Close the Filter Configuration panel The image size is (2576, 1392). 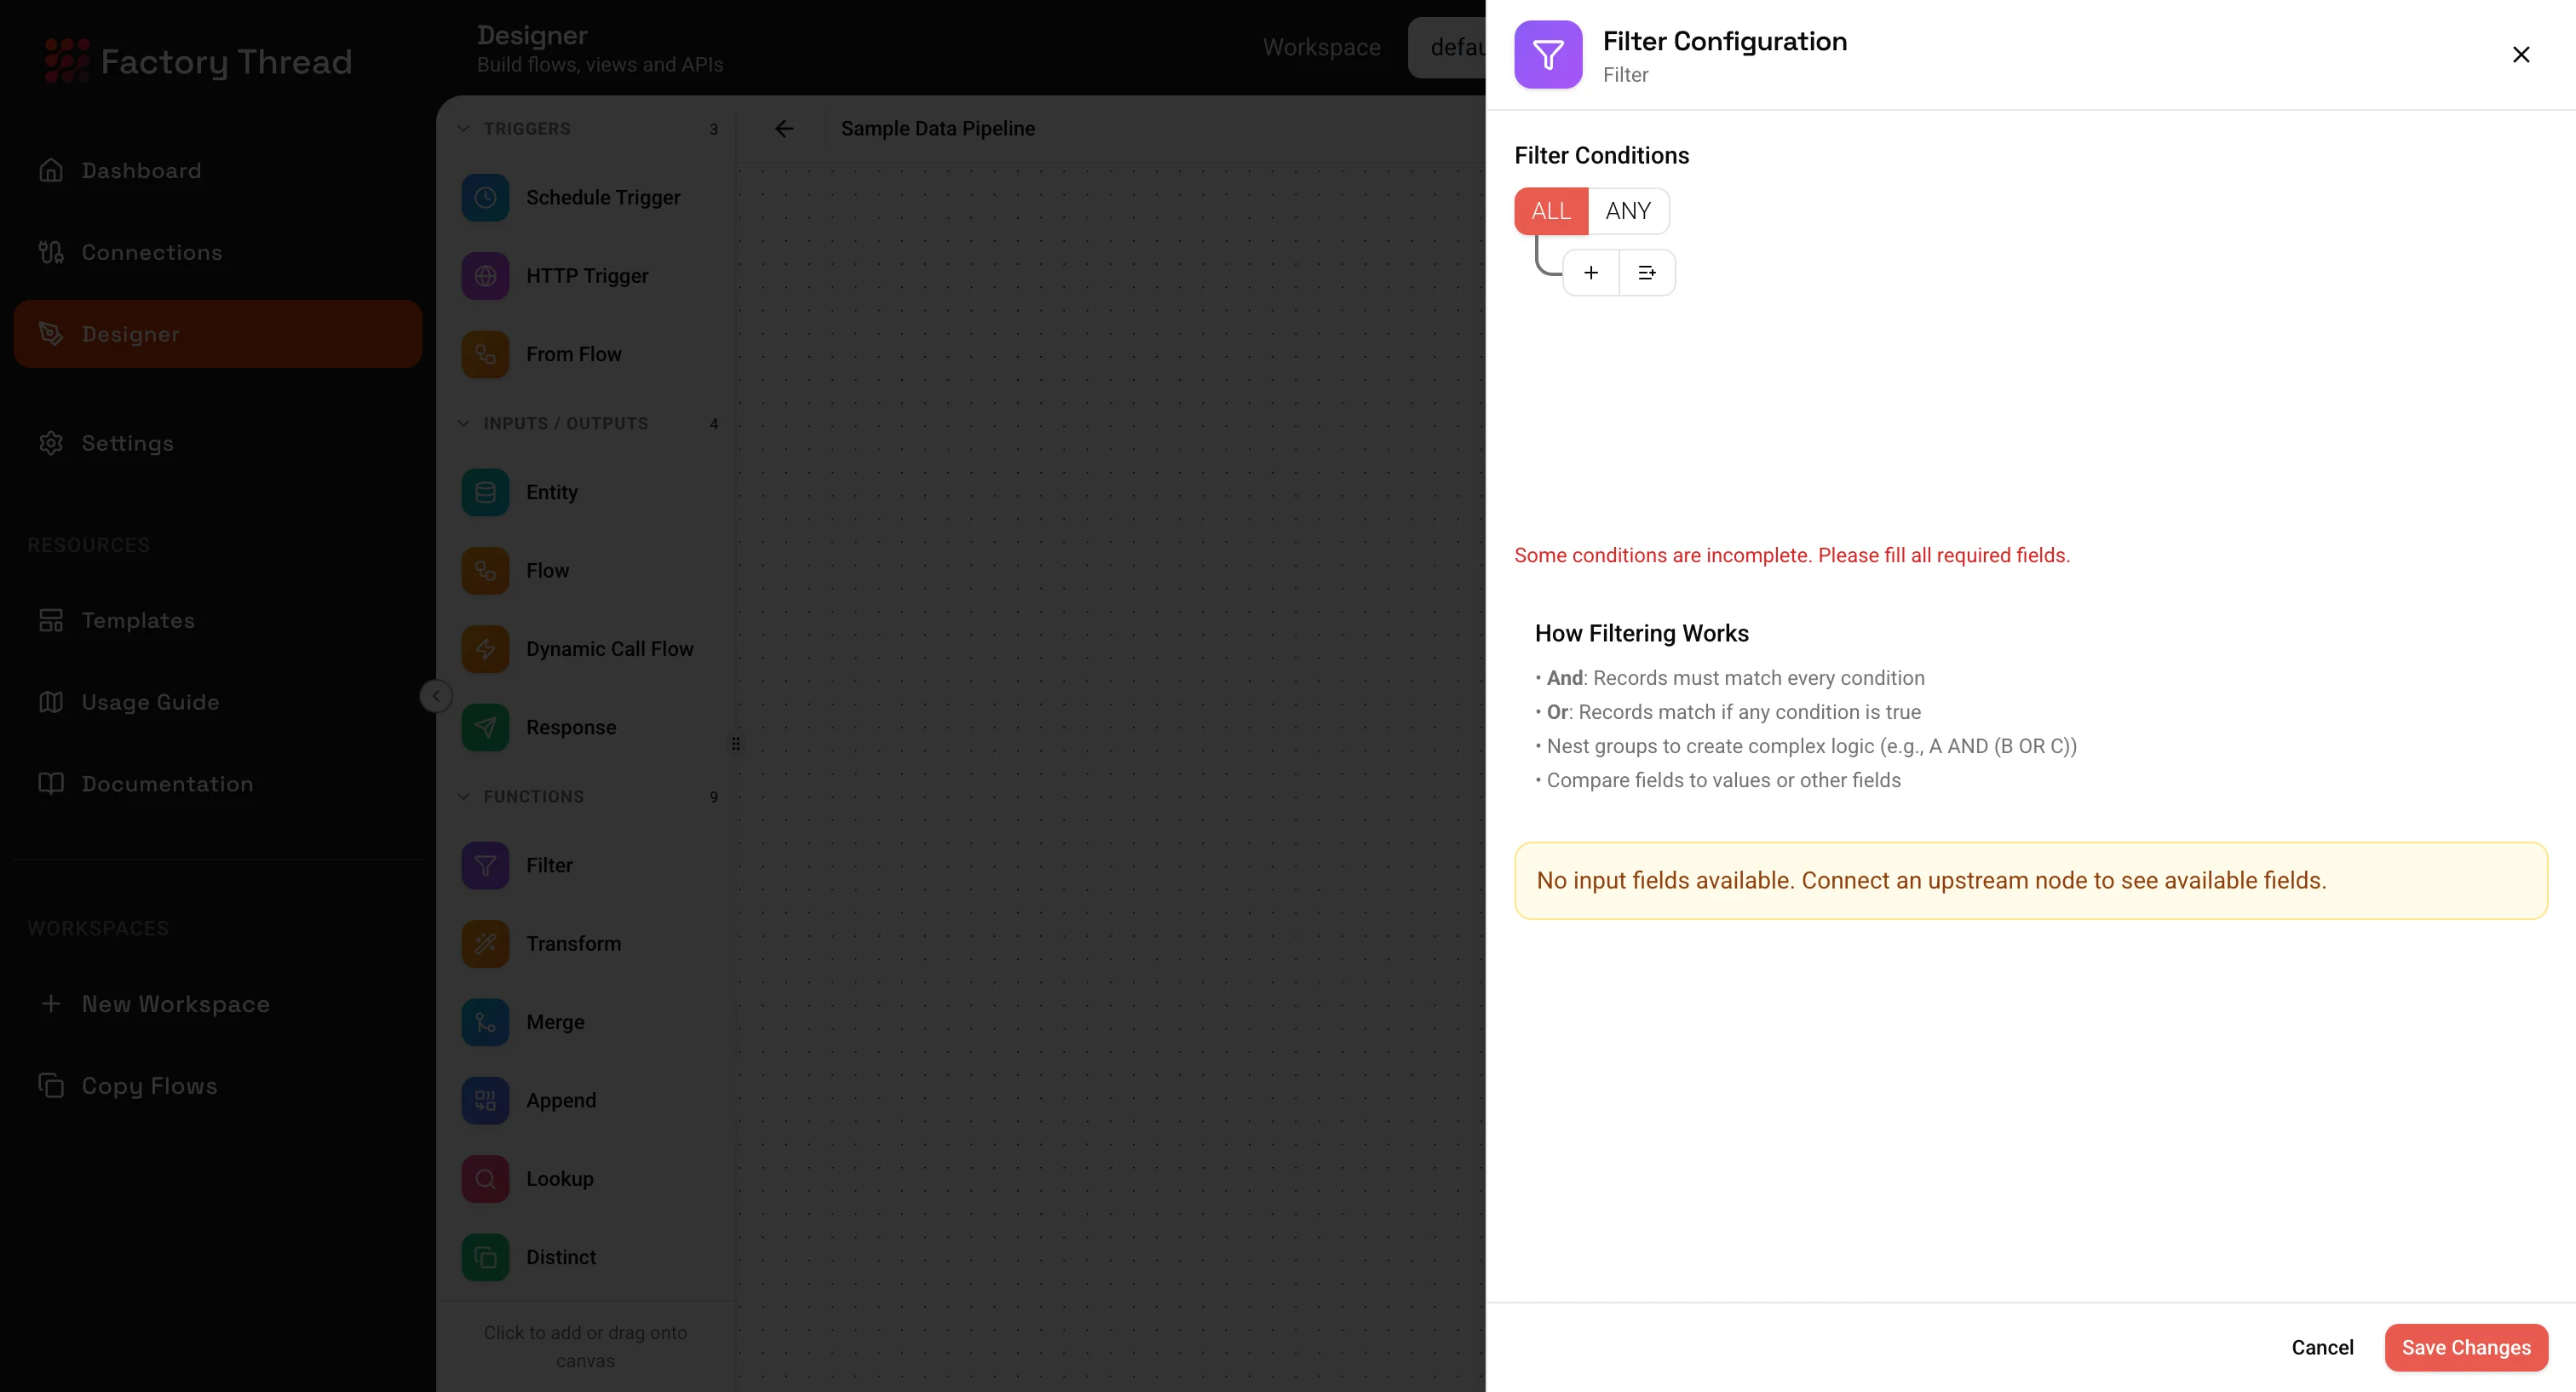(x=2520, y=55)
